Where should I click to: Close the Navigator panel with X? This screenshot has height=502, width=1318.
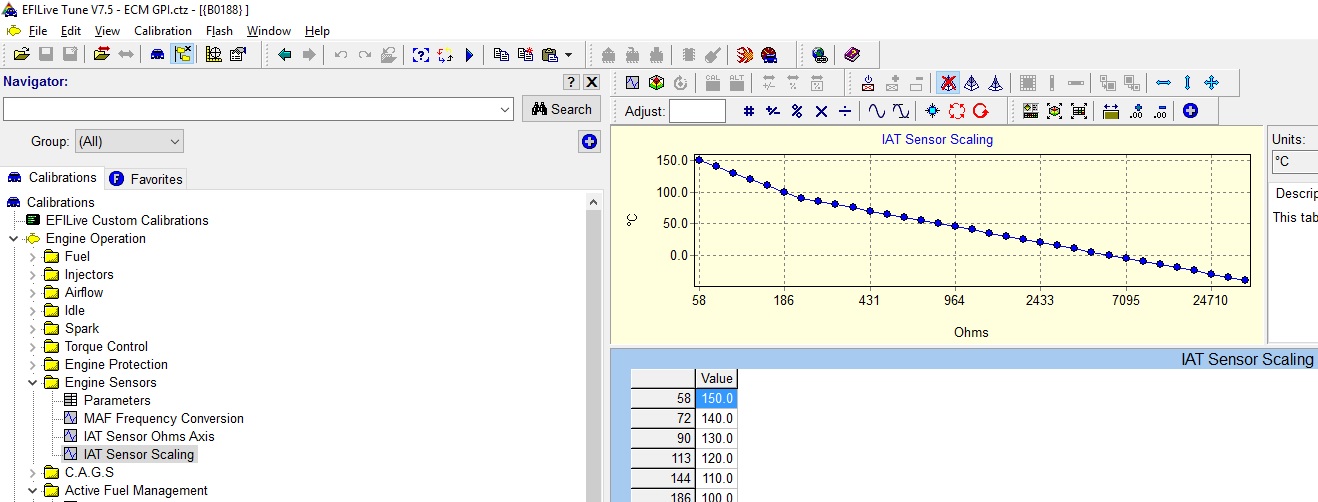[x=591, y=82]
